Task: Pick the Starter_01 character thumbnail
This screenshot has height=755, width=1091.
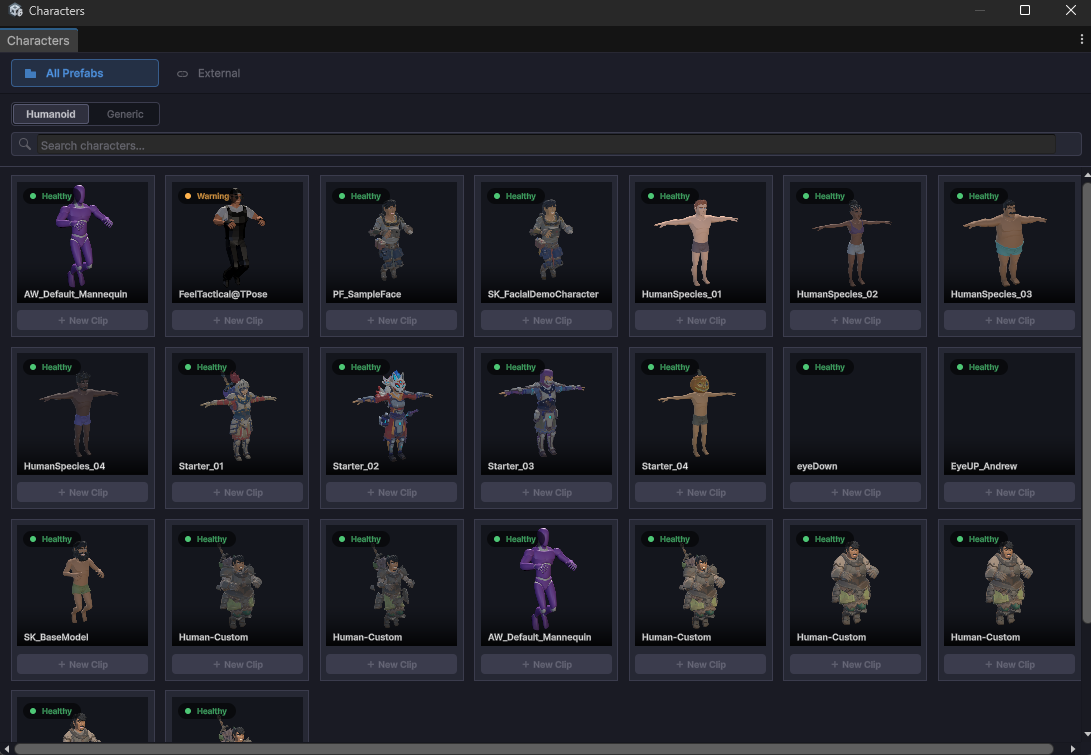Action: click(237, 414)
